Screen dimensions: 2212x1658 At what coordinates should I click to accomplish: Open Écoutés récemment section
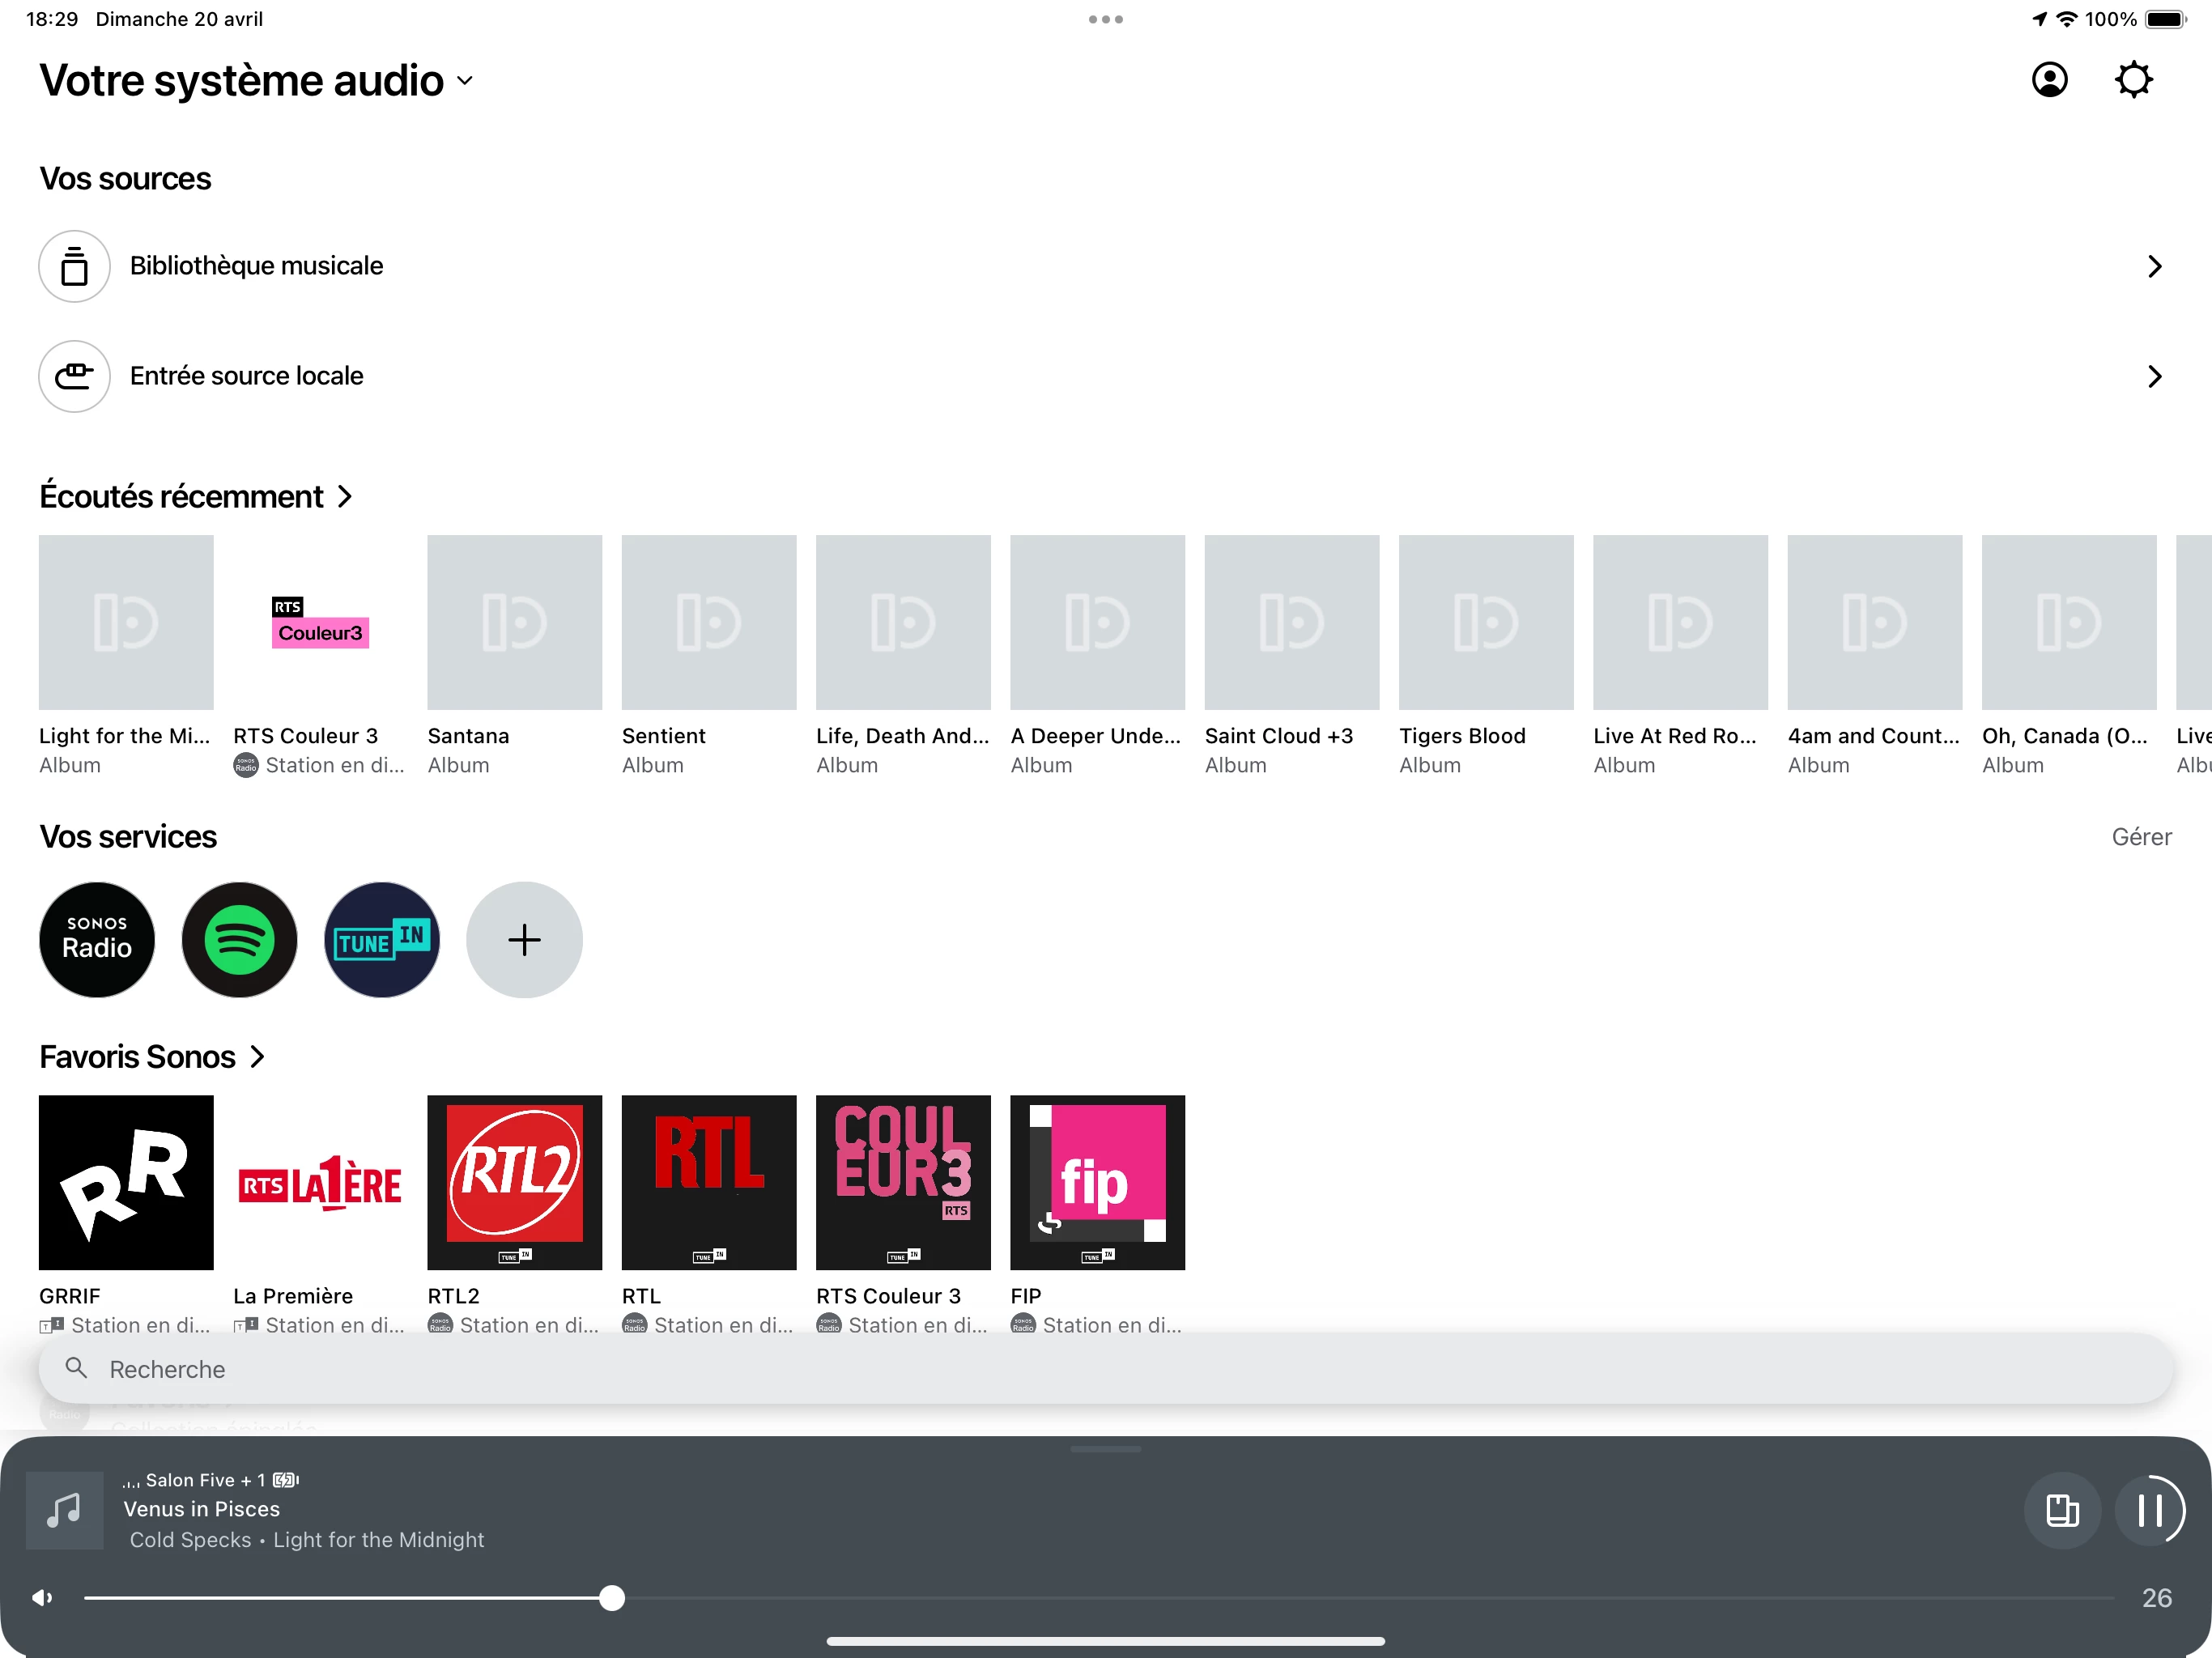pos(196,496)
